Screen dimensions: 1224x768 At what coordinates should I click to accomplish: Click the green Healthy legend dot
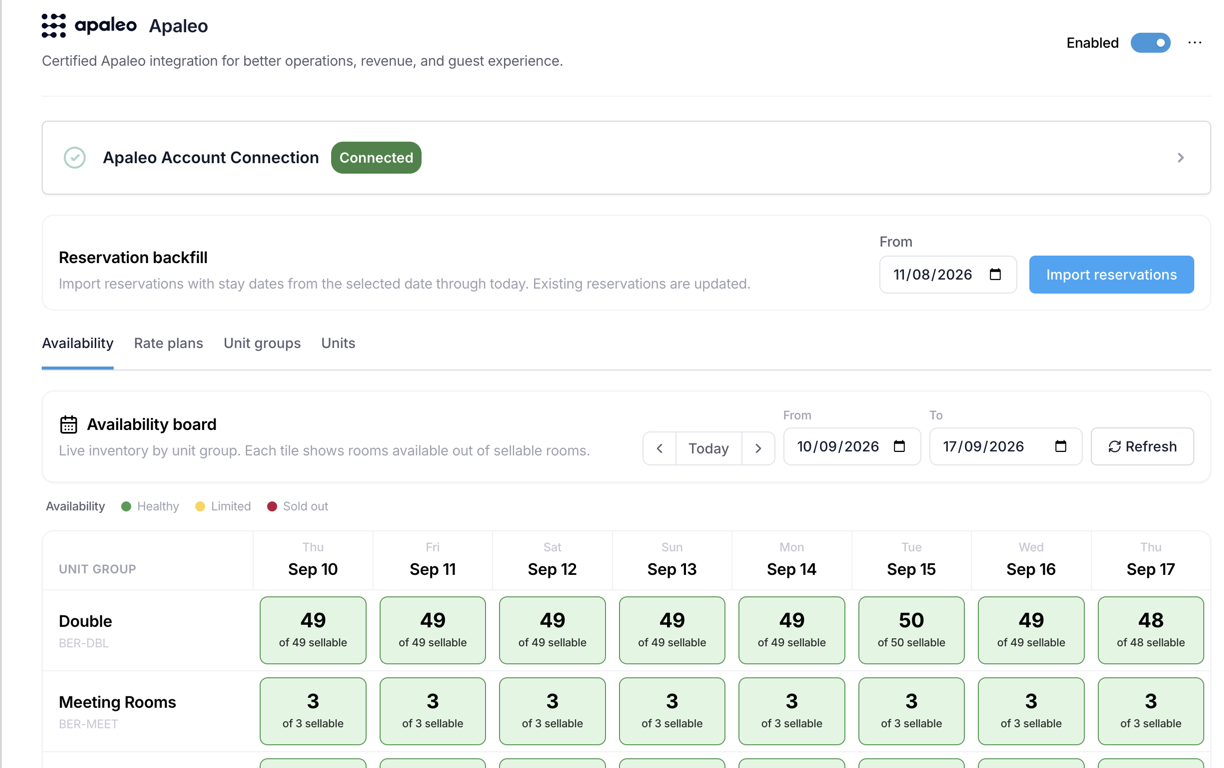pos(126,507)
